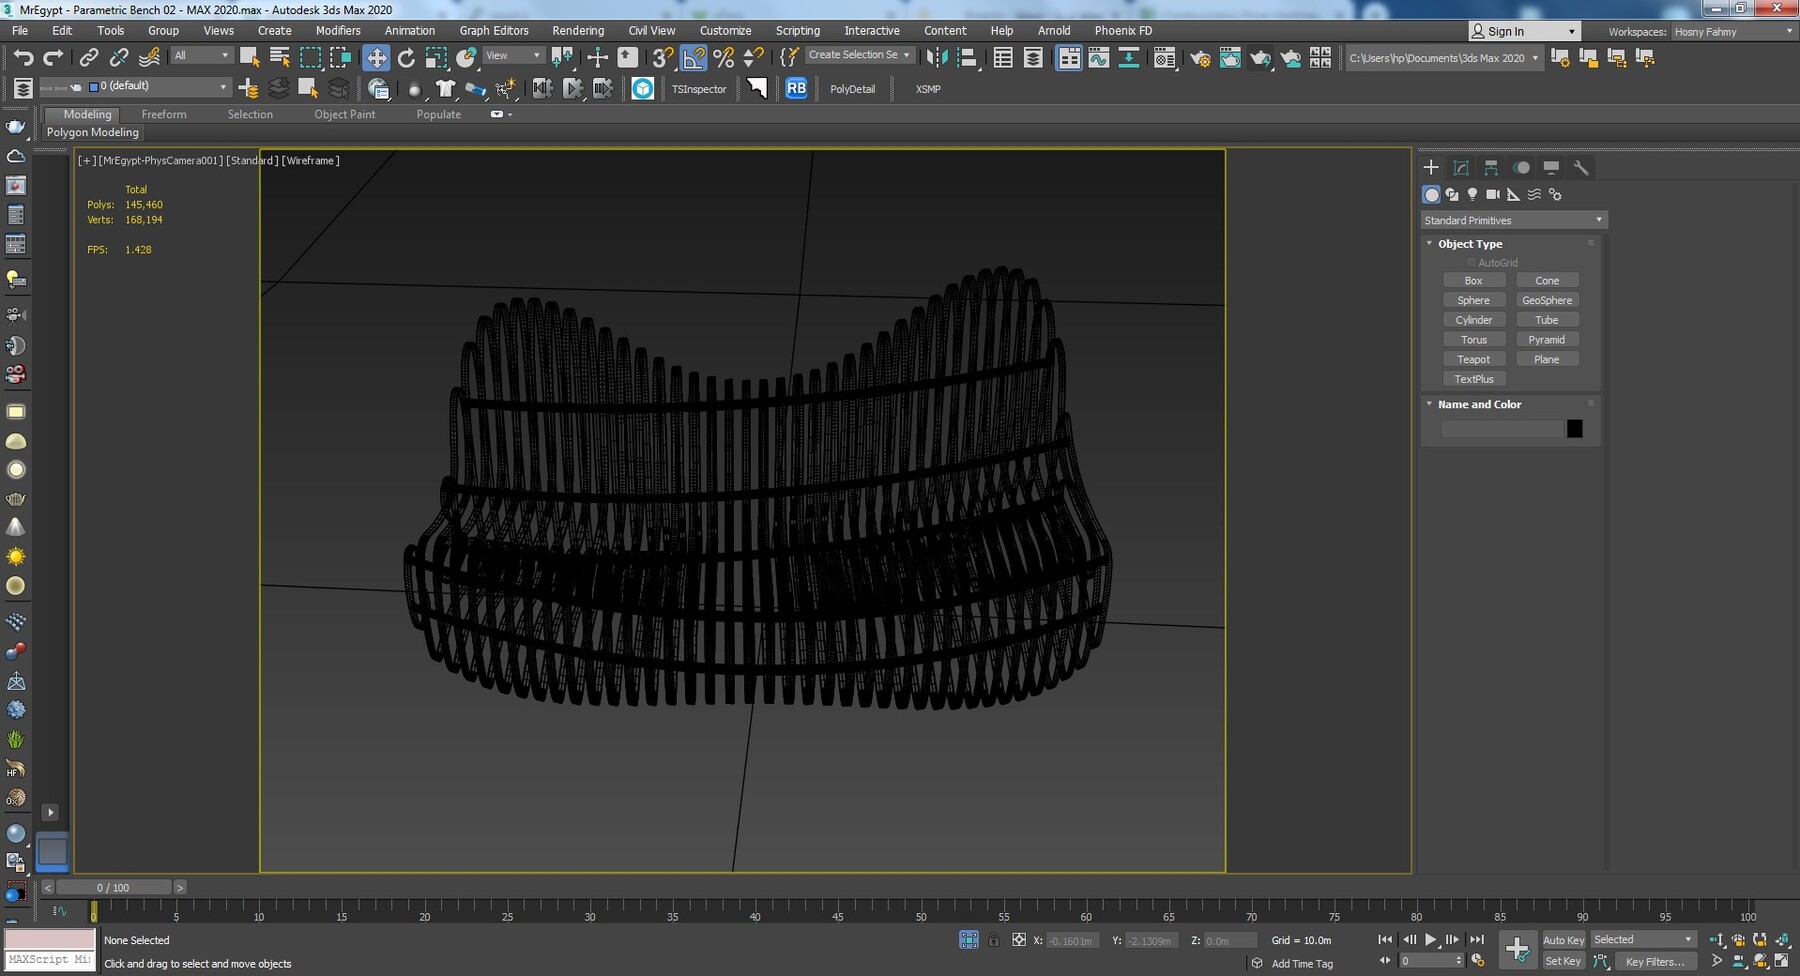Switch to the Freeform ribbon tab

point(164,114)
